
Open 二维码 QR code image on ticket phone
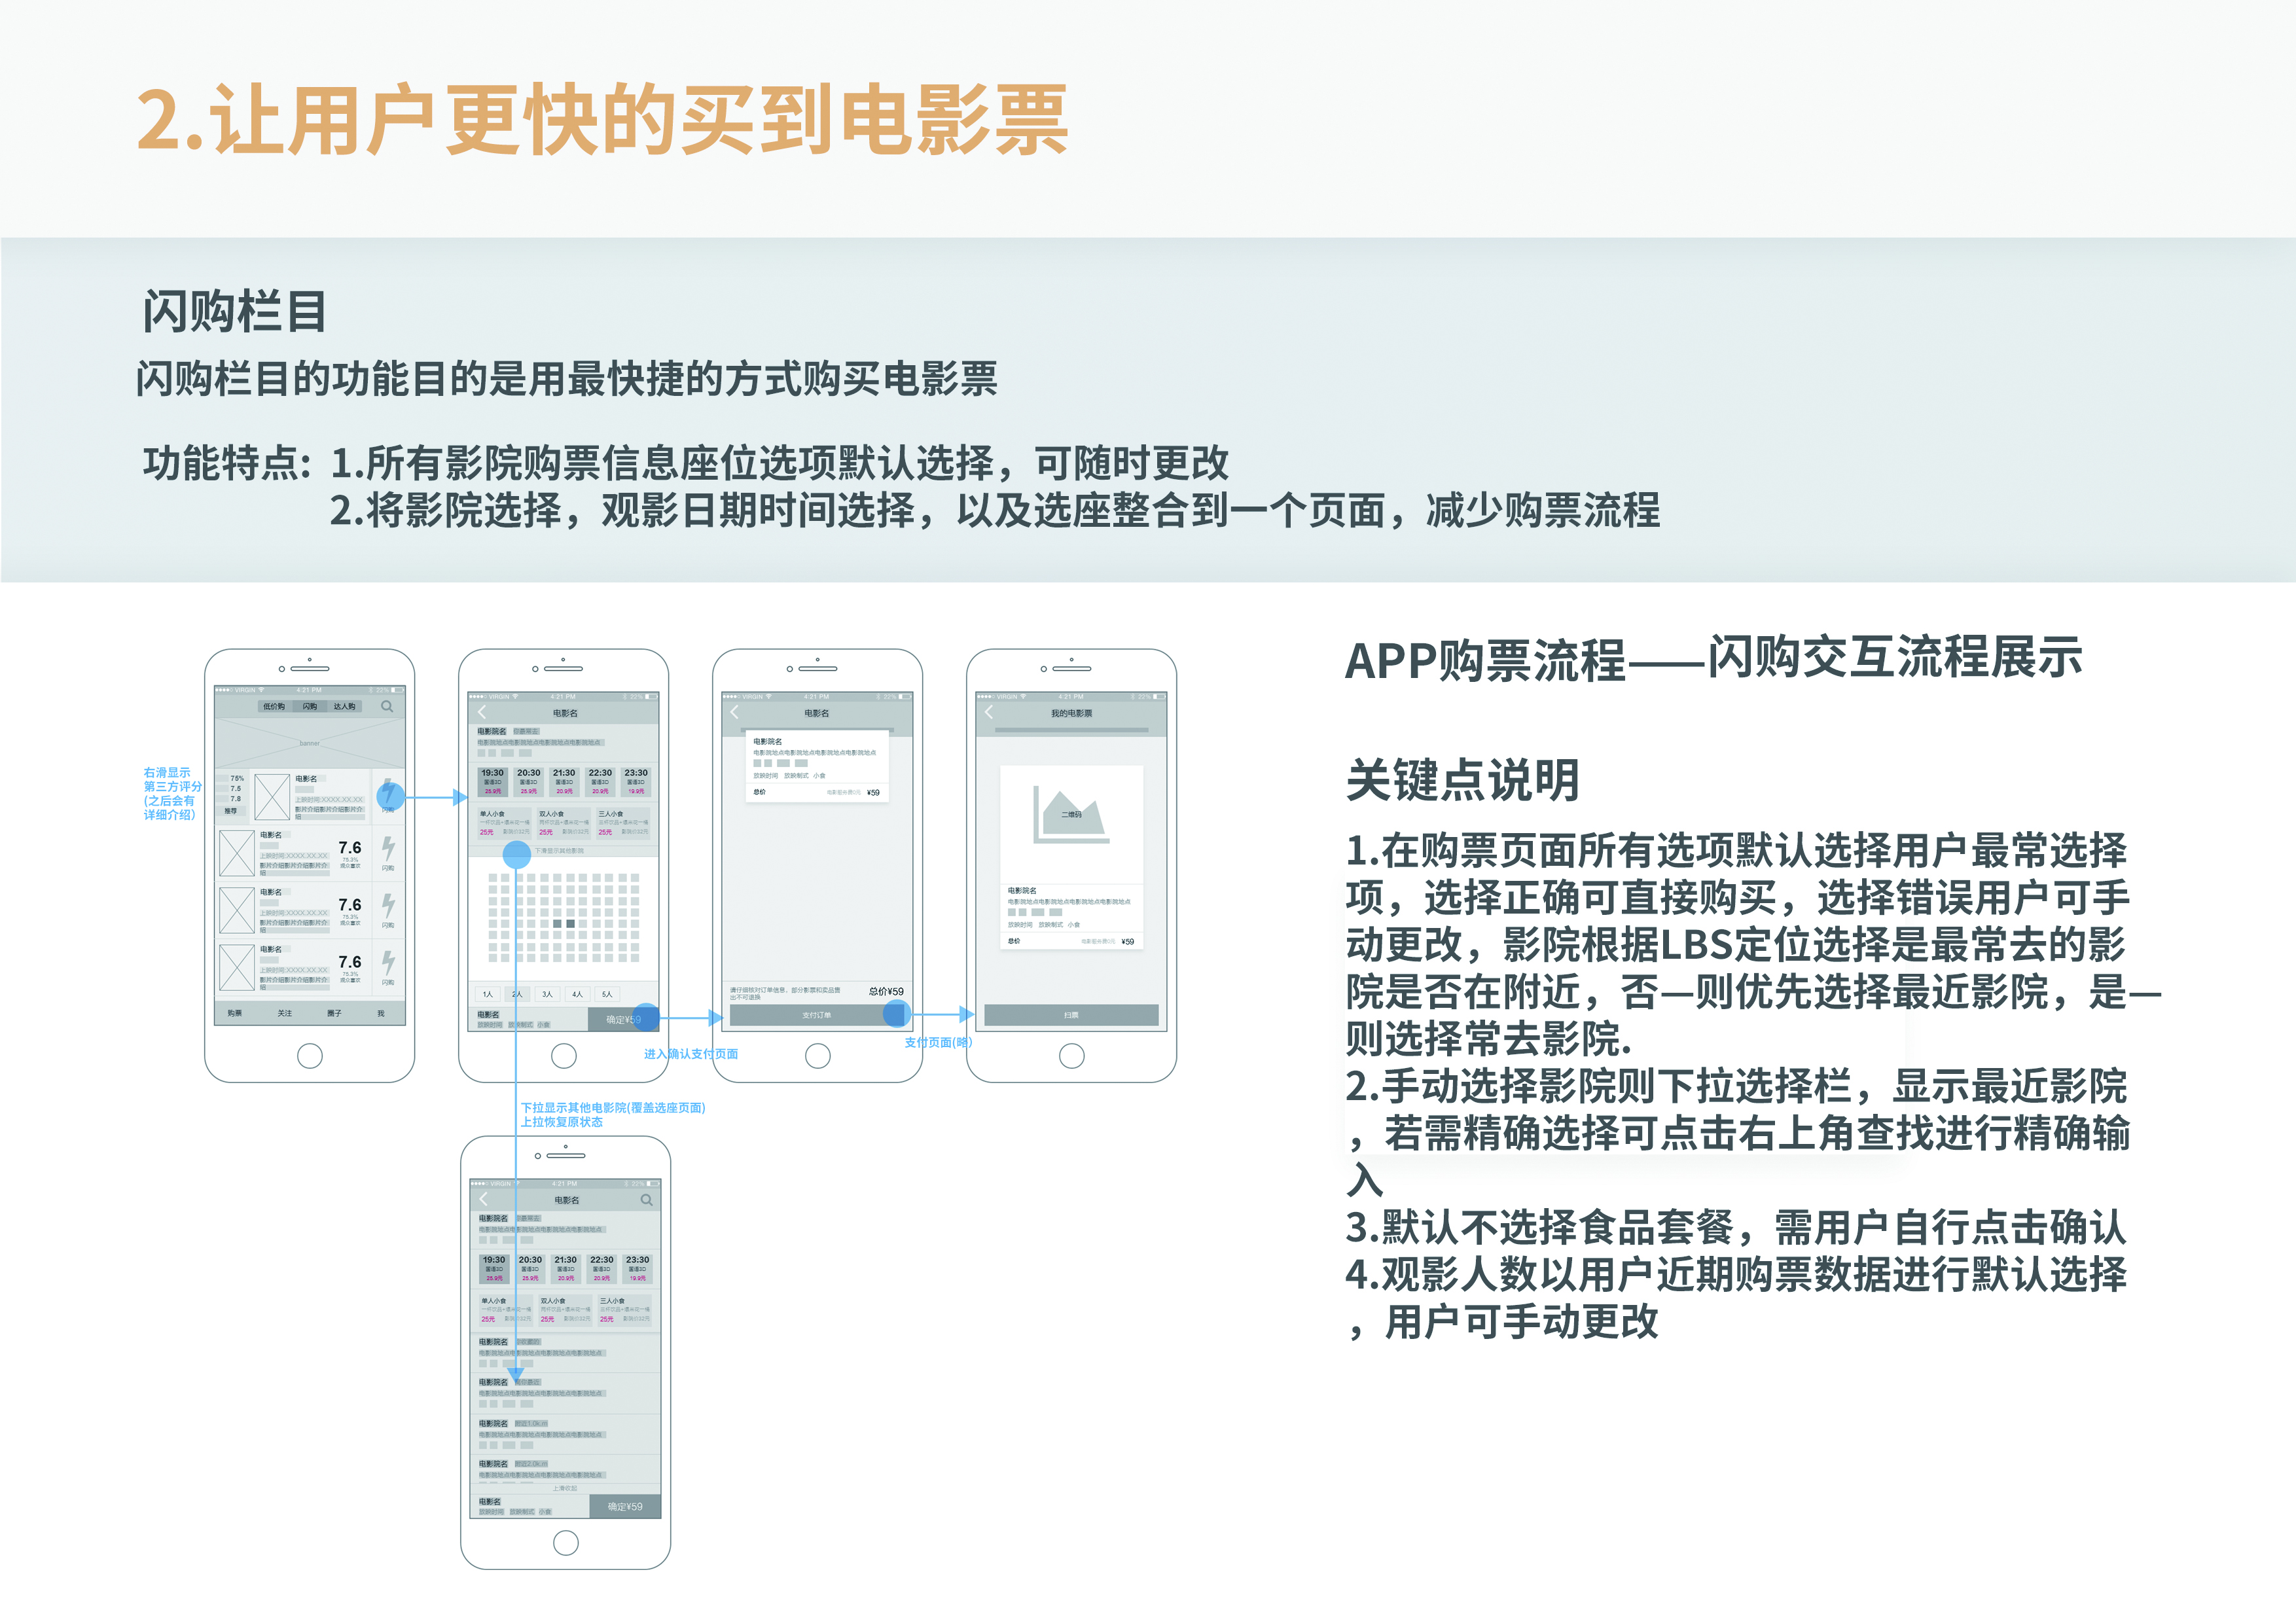click(1071, 814)
